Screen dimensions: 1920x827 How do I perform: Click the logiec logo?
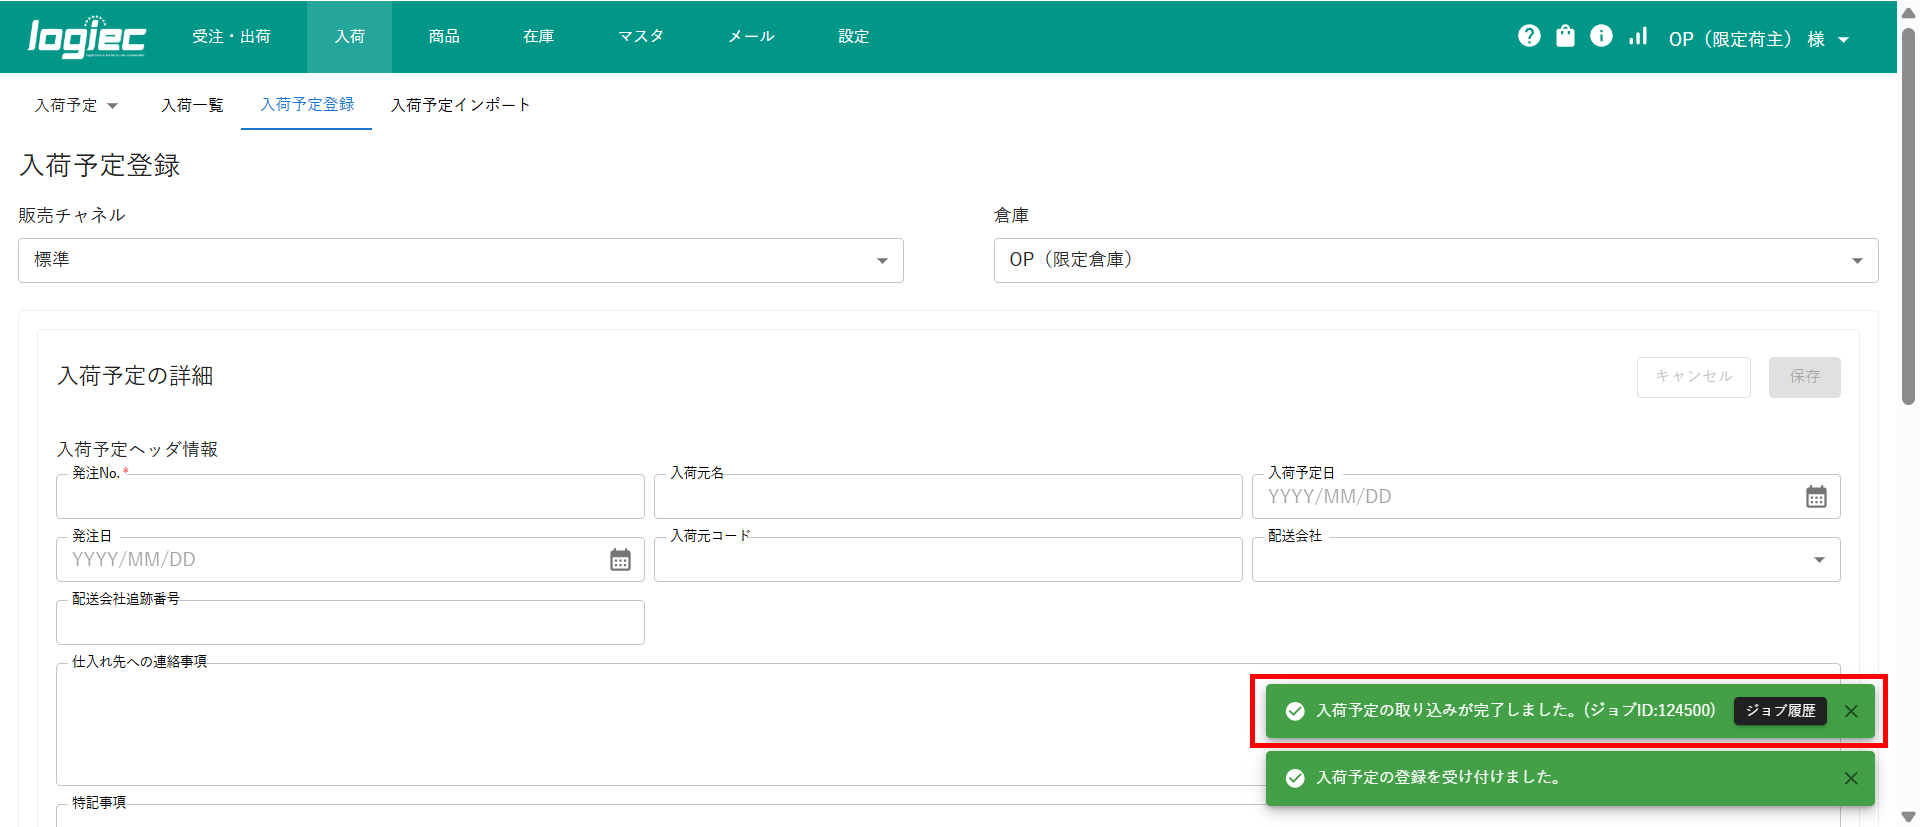(87, 37)
